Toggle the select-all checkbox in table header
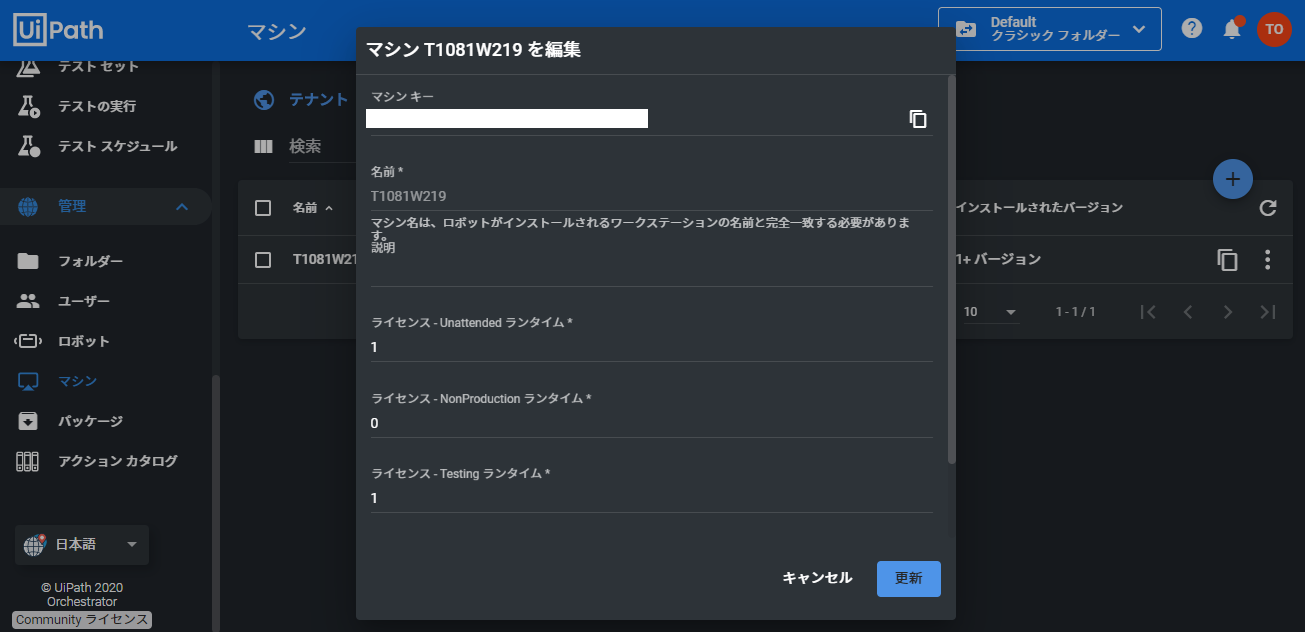 coord(263,208)
